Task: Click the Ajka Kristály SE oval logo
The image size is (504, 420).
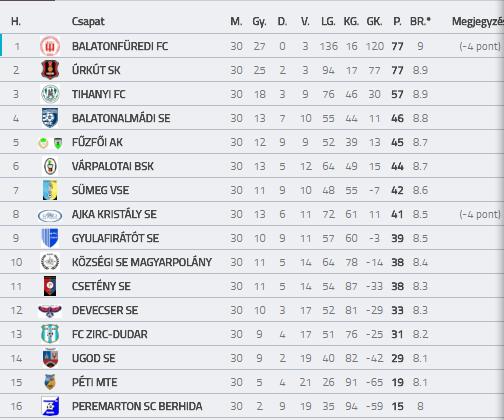Action: click(50, 216)
